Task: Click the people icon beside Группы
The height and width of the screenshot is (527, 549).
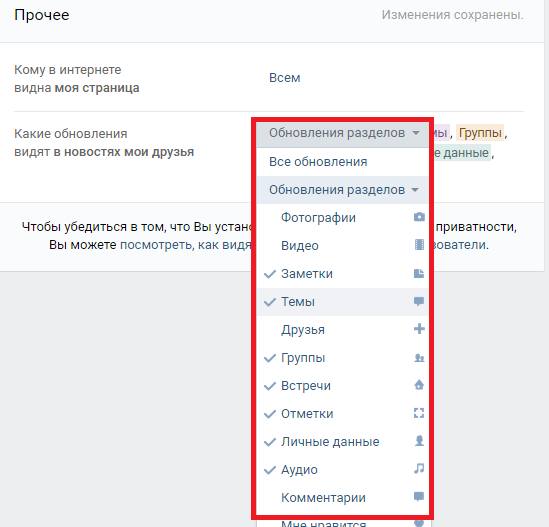Action: pyautogui.click(x=419, y=358)
